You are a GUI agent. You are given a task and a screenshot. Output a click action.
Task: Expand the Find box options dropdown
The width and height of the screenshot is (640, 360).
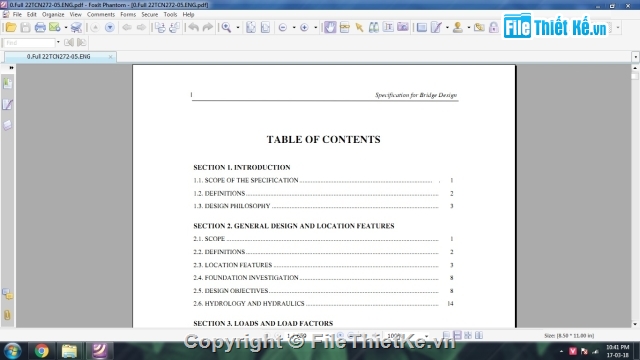click(x=58, y=42)
